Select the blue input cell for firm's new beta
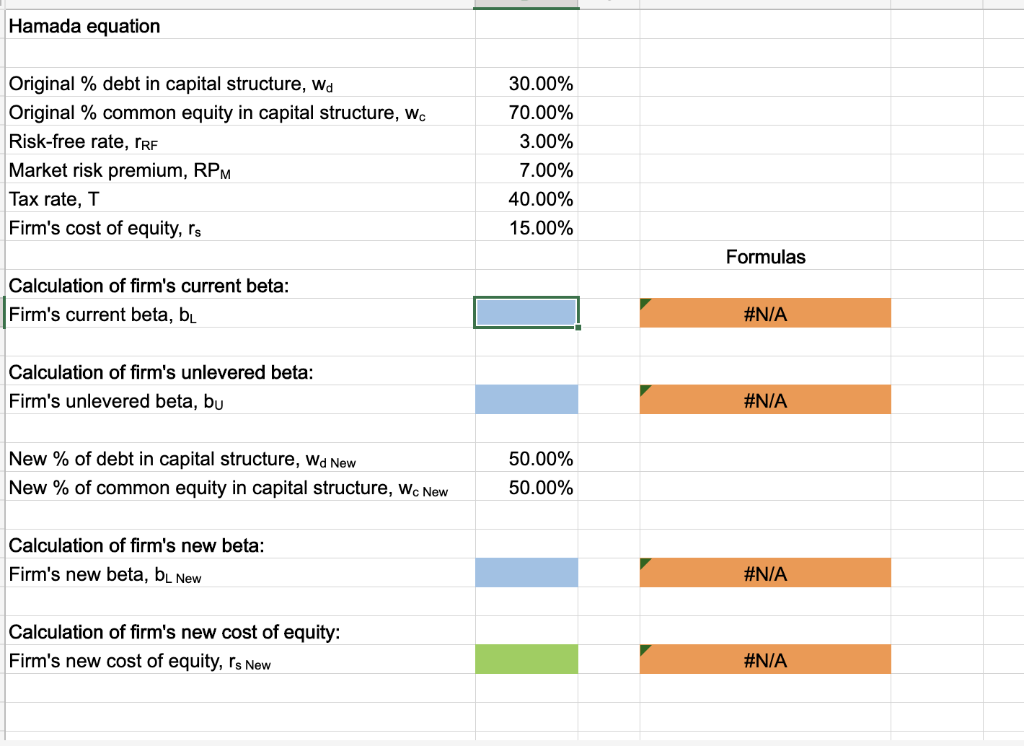1024x746 pixels. tap(527, 572)
